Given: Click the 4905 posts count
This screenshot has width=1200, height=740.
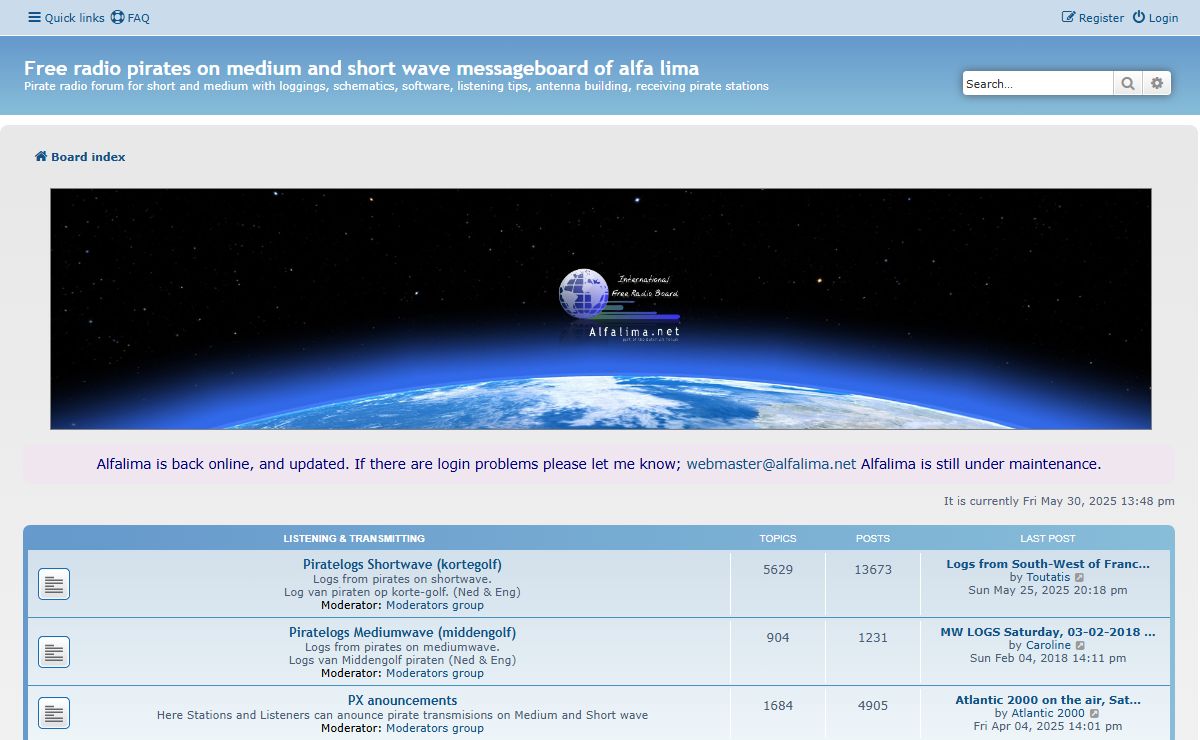Looking at the screenshot, I should tap(873, 705).
